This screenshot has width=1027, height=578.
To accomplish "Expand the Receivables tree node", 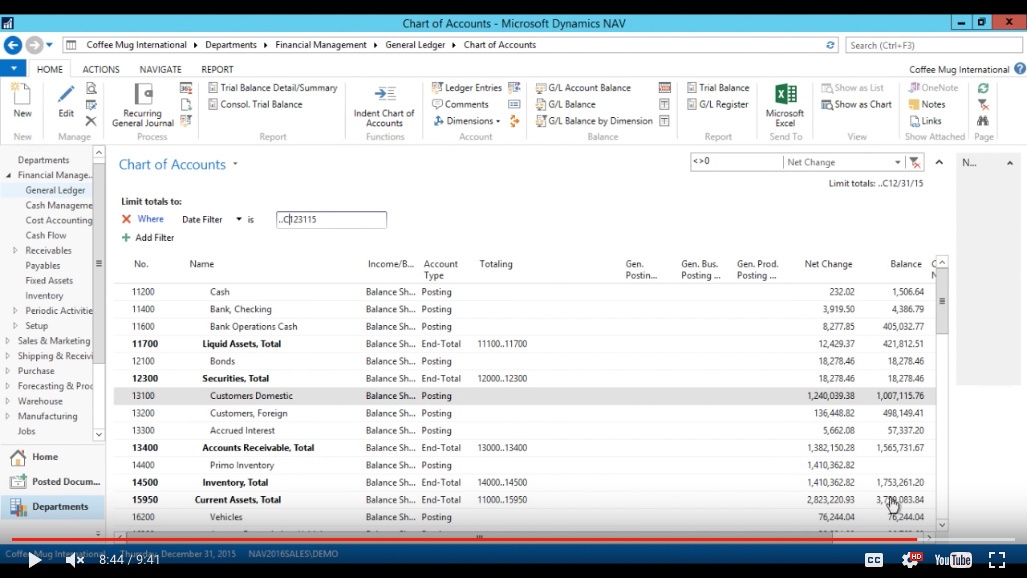I will (15, 251).
